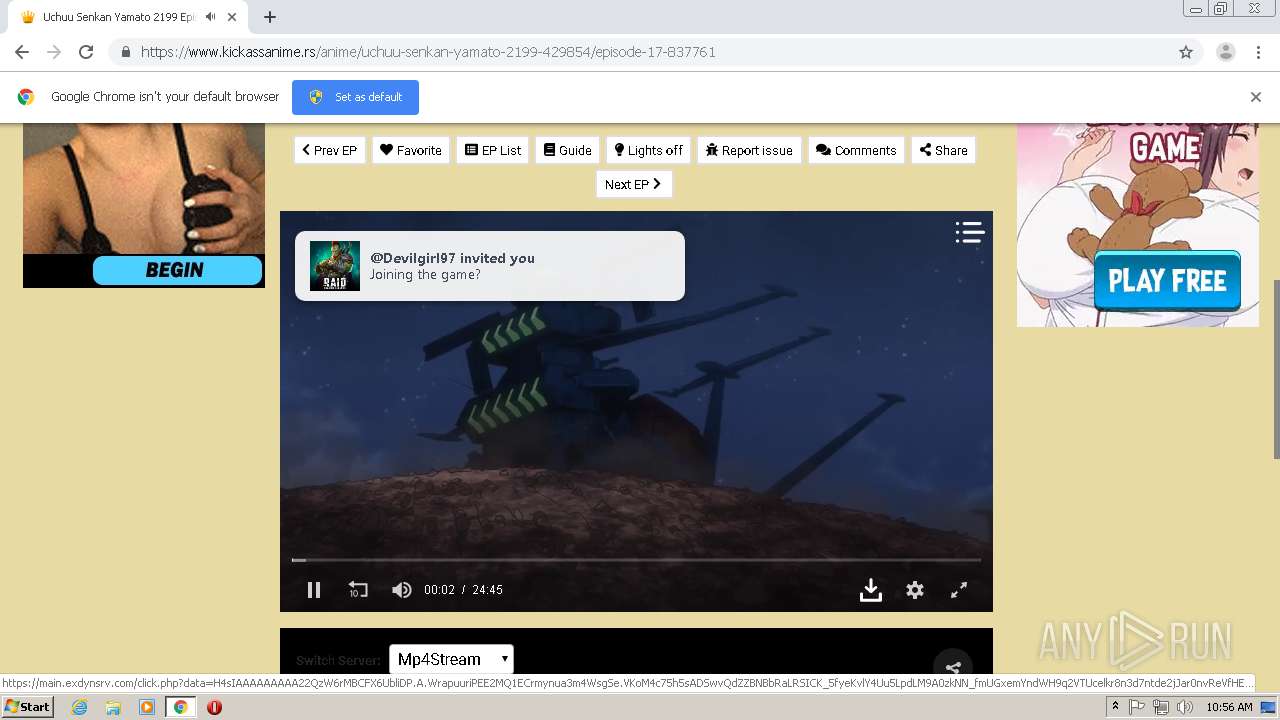This screenshot has height=720, width=1280.
Task: Open video player settings gear
Action: (x=915, y=590)
